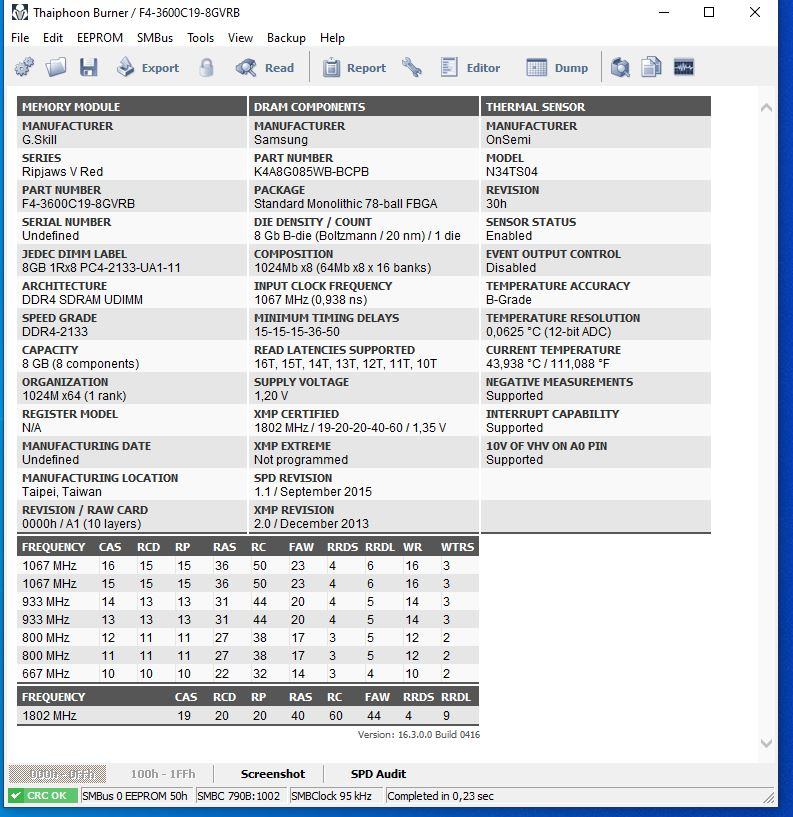Open the Report view from toolbar
Viewport: 793px width, 817px height.
tap(354, 68)
